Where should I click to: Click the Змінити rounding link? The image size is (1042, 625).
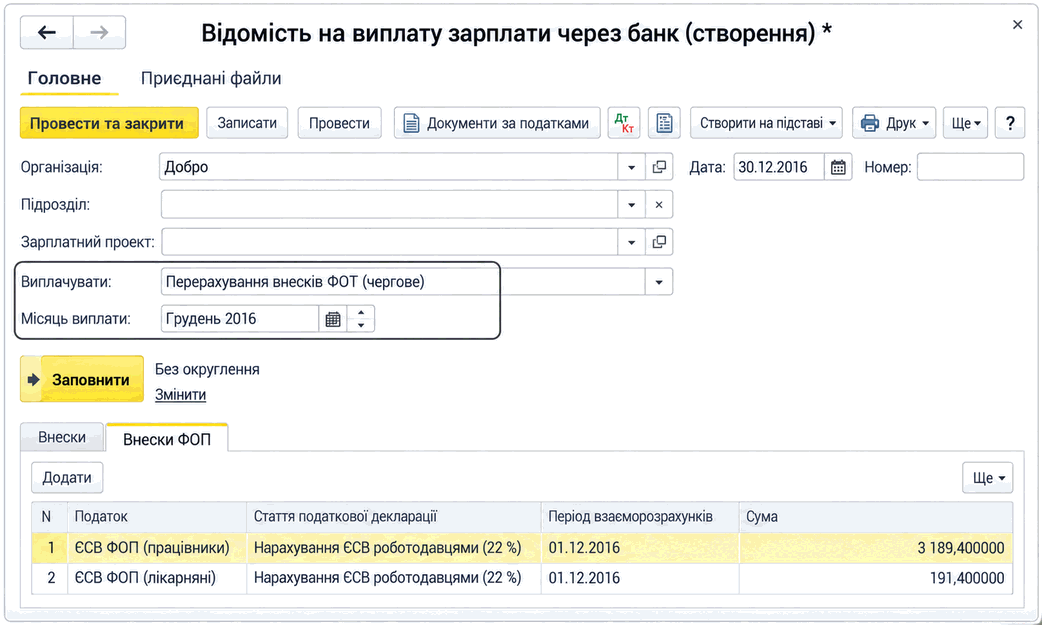coord(181,395)
